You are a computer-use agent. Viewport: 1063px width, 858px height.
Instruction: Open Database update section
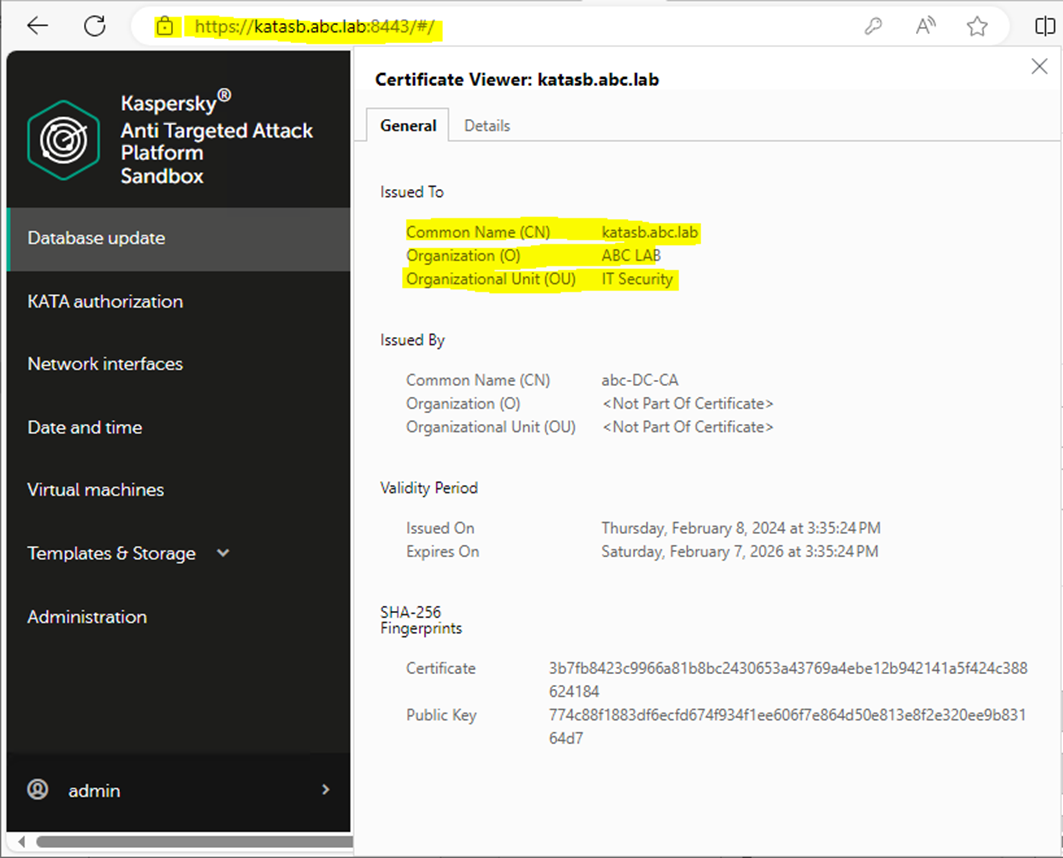point(96,238)
